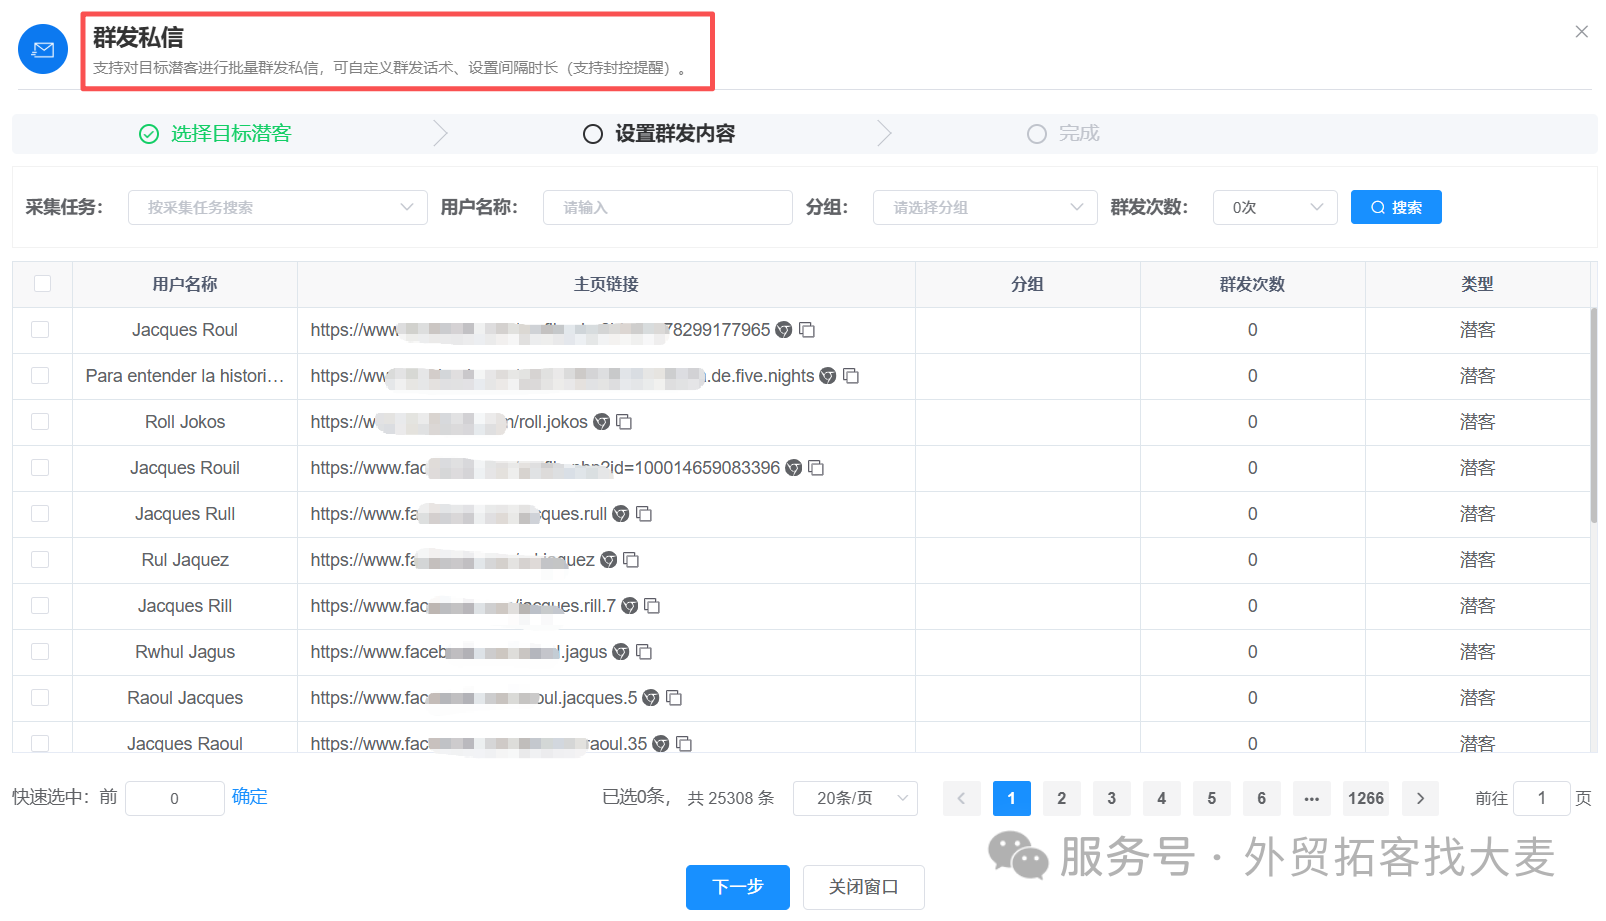This screenshot has width=1606, height=921.
Task: Click the blue 搜索 button
Action: click(1396, 207)
